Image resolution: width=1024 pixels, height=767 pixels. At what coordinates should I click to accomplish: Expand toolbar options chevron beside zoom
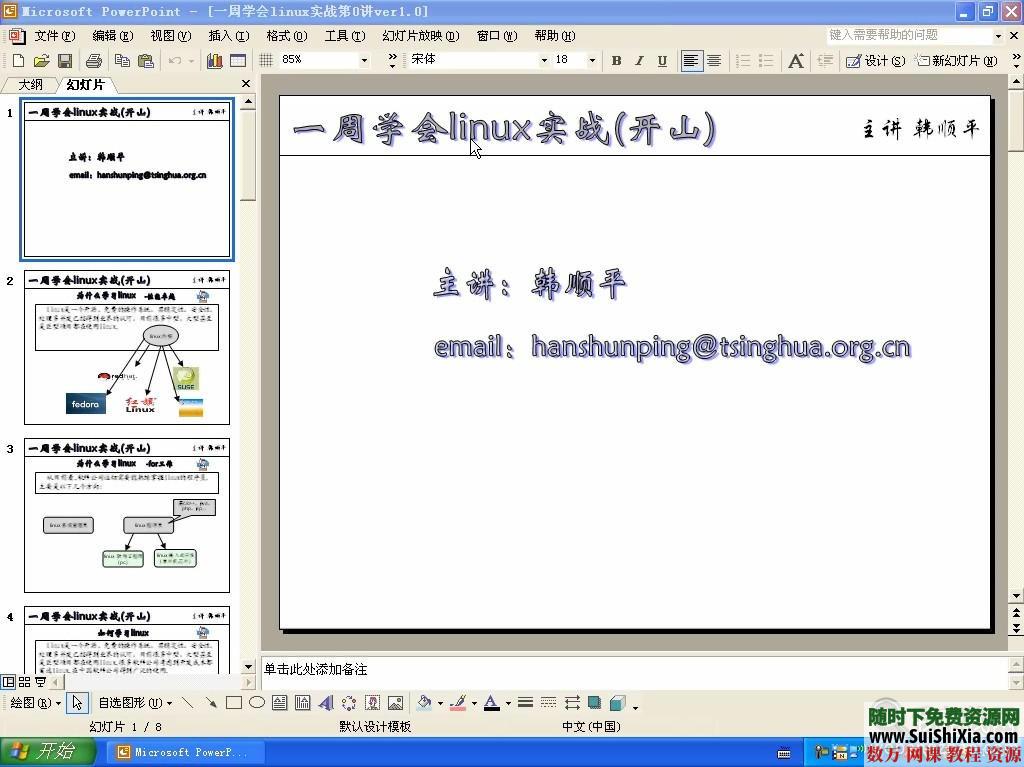click(x=392, y=61)
